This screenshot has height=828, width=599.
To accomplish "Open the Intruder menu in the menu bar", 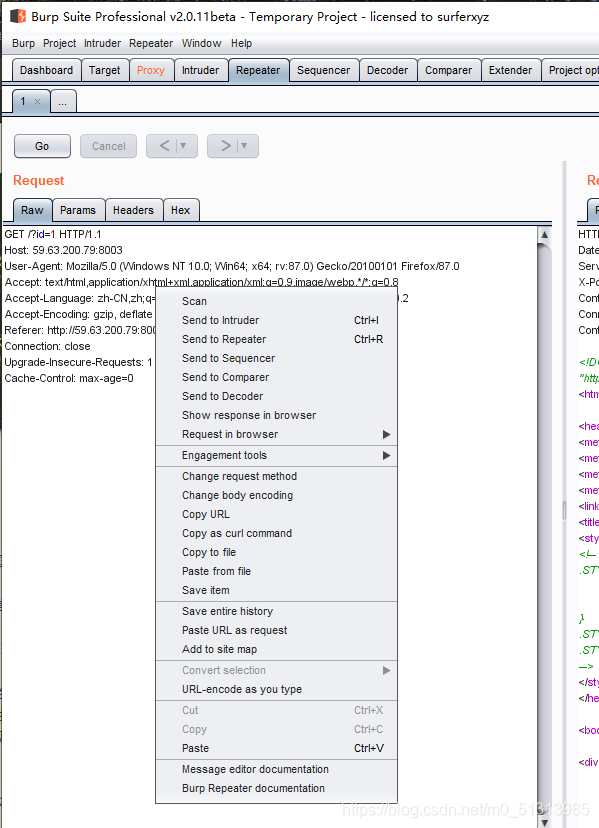I will (102, 43).
